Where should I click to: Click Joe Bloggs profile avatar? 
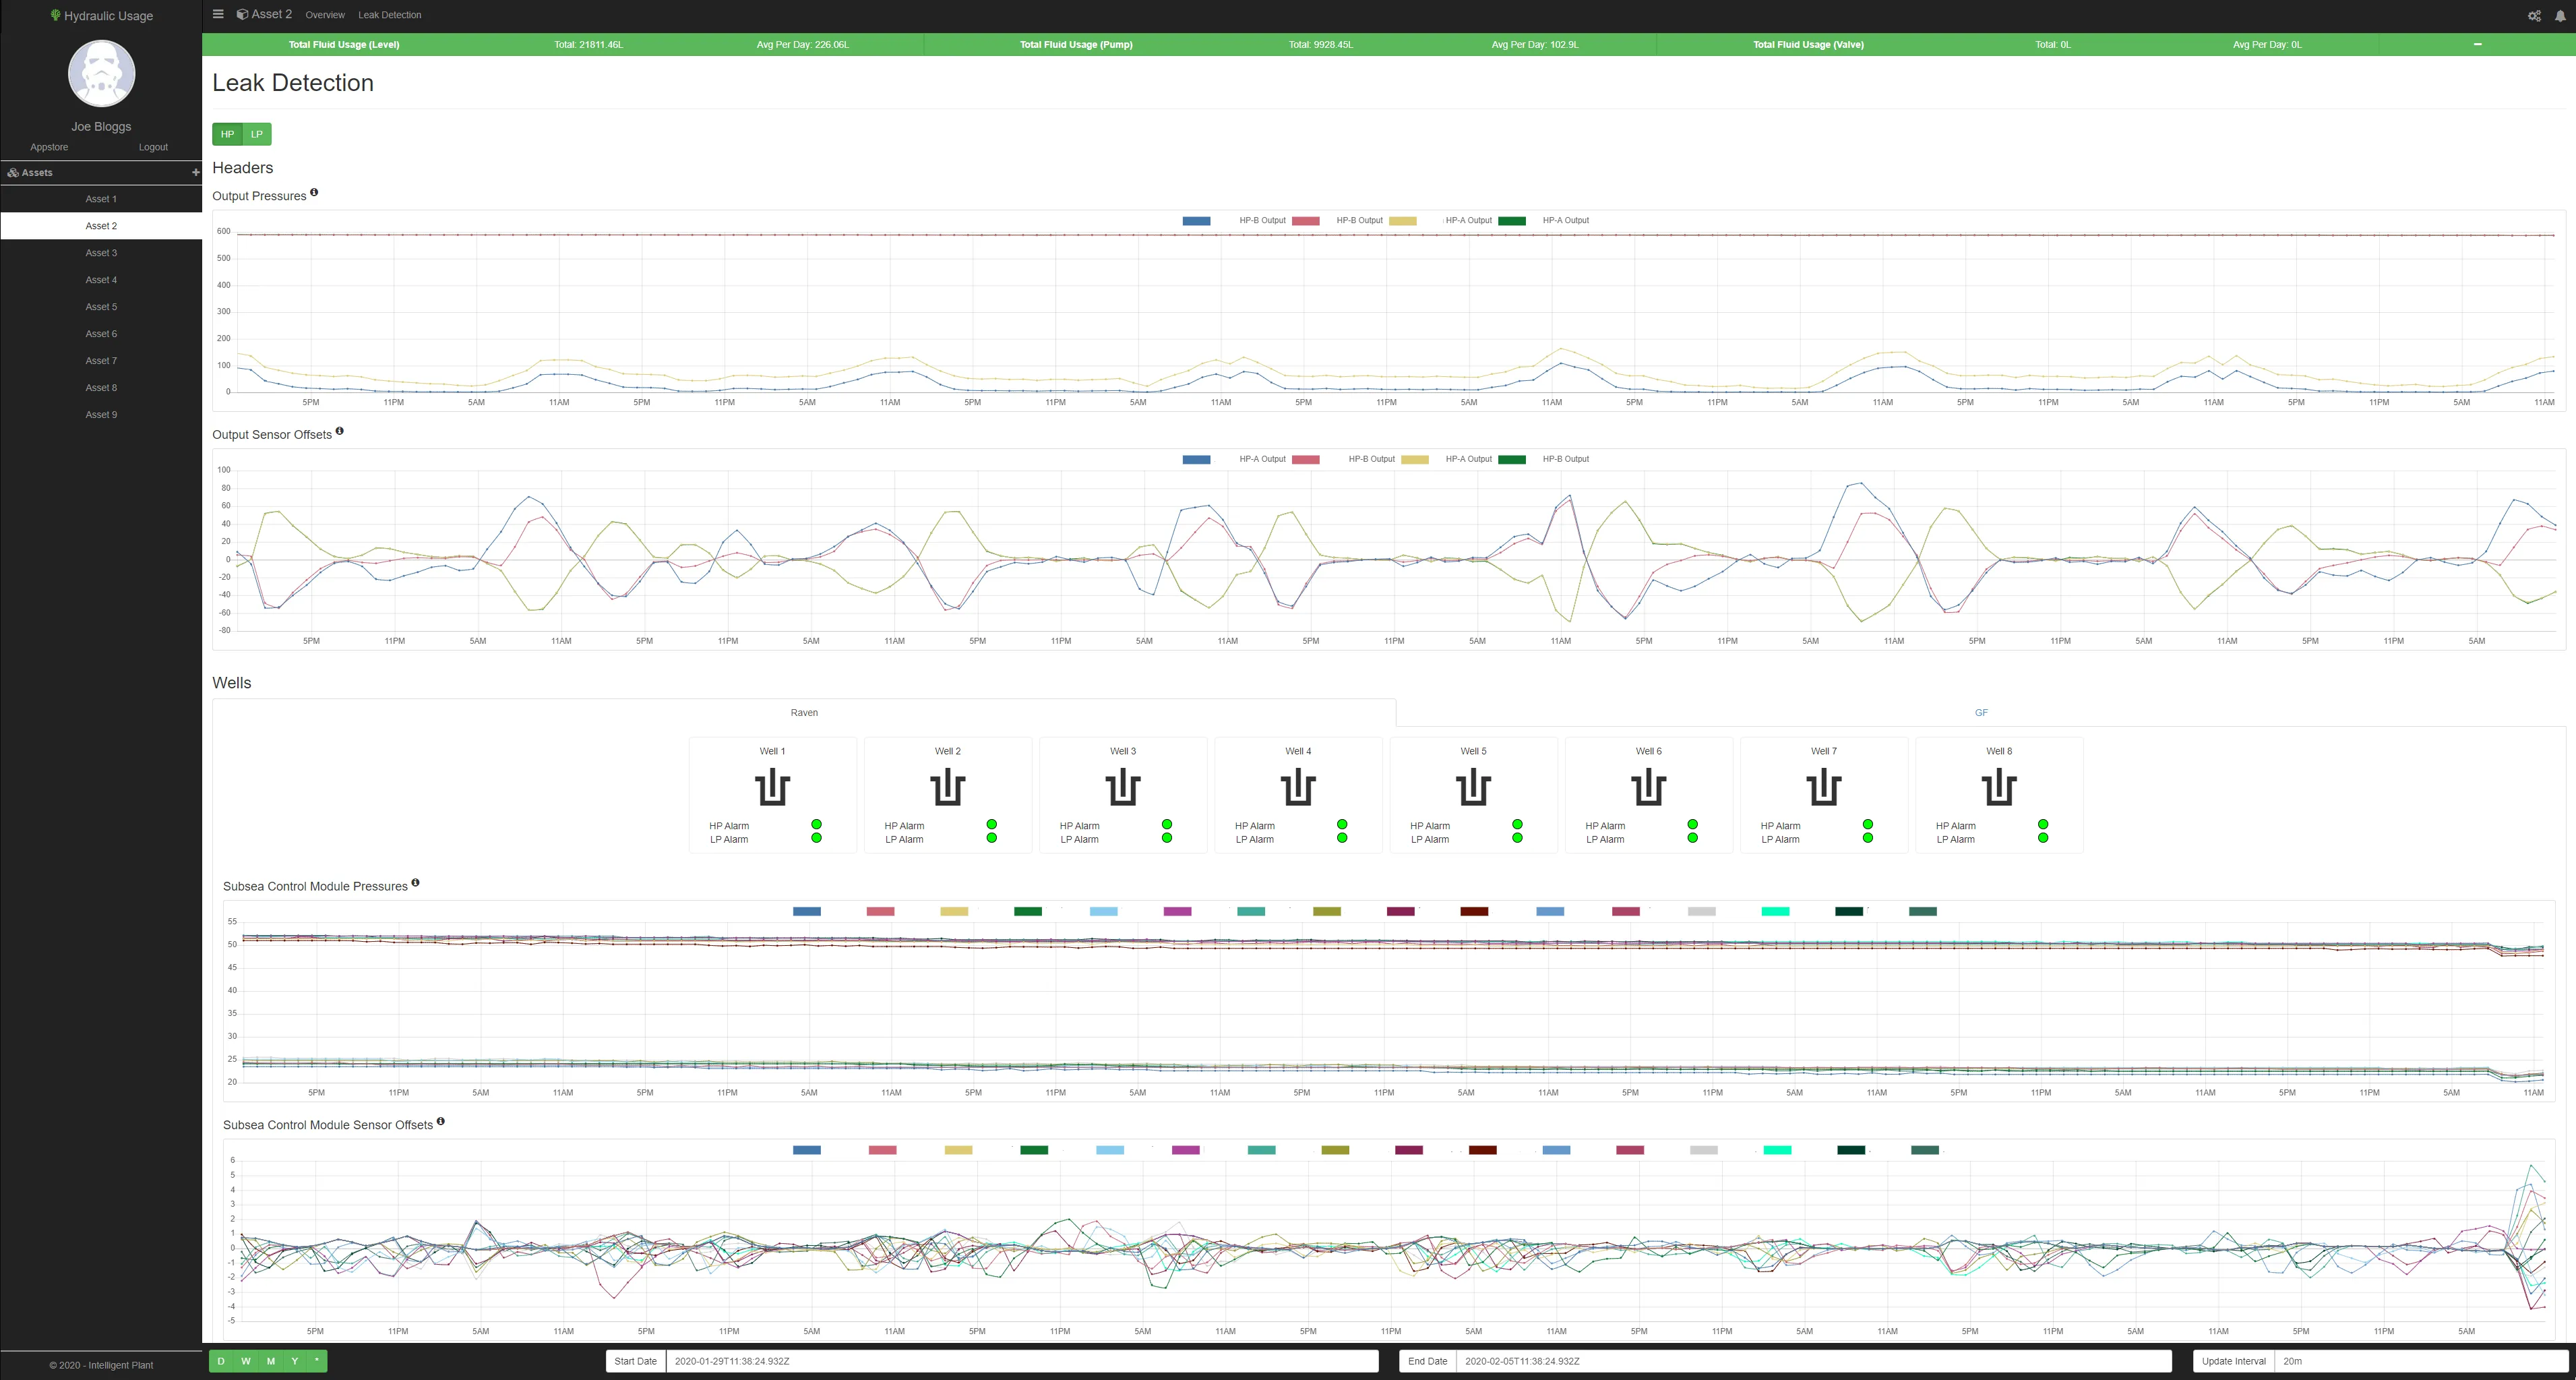(x=101, y=74)
